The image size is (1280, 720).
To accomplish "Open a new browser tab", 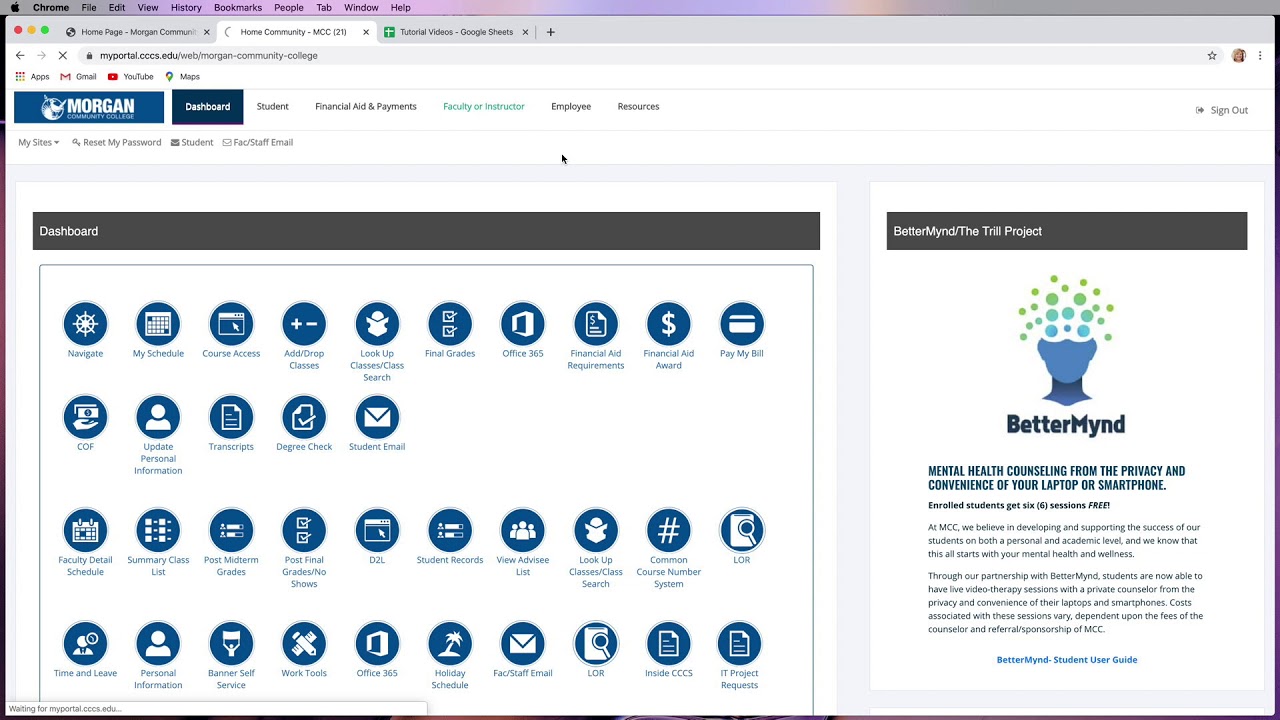I will tap(550, 32).
